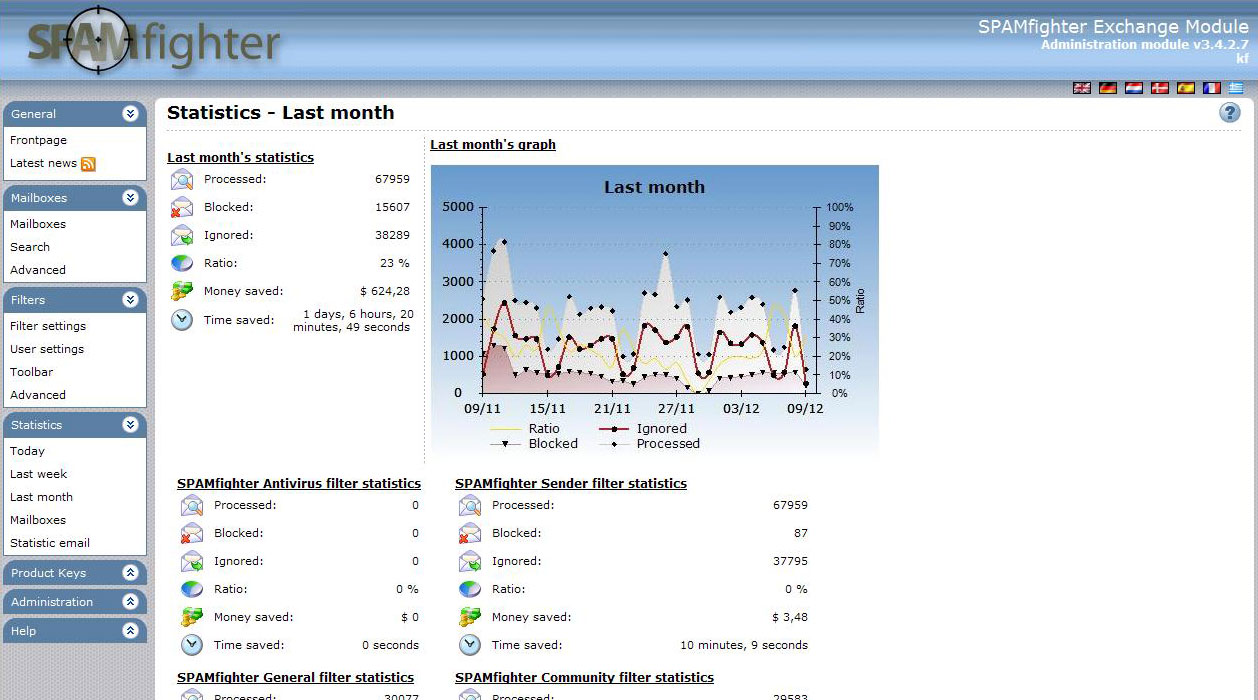Open Statistic email settings

click(x=50, y=543)
